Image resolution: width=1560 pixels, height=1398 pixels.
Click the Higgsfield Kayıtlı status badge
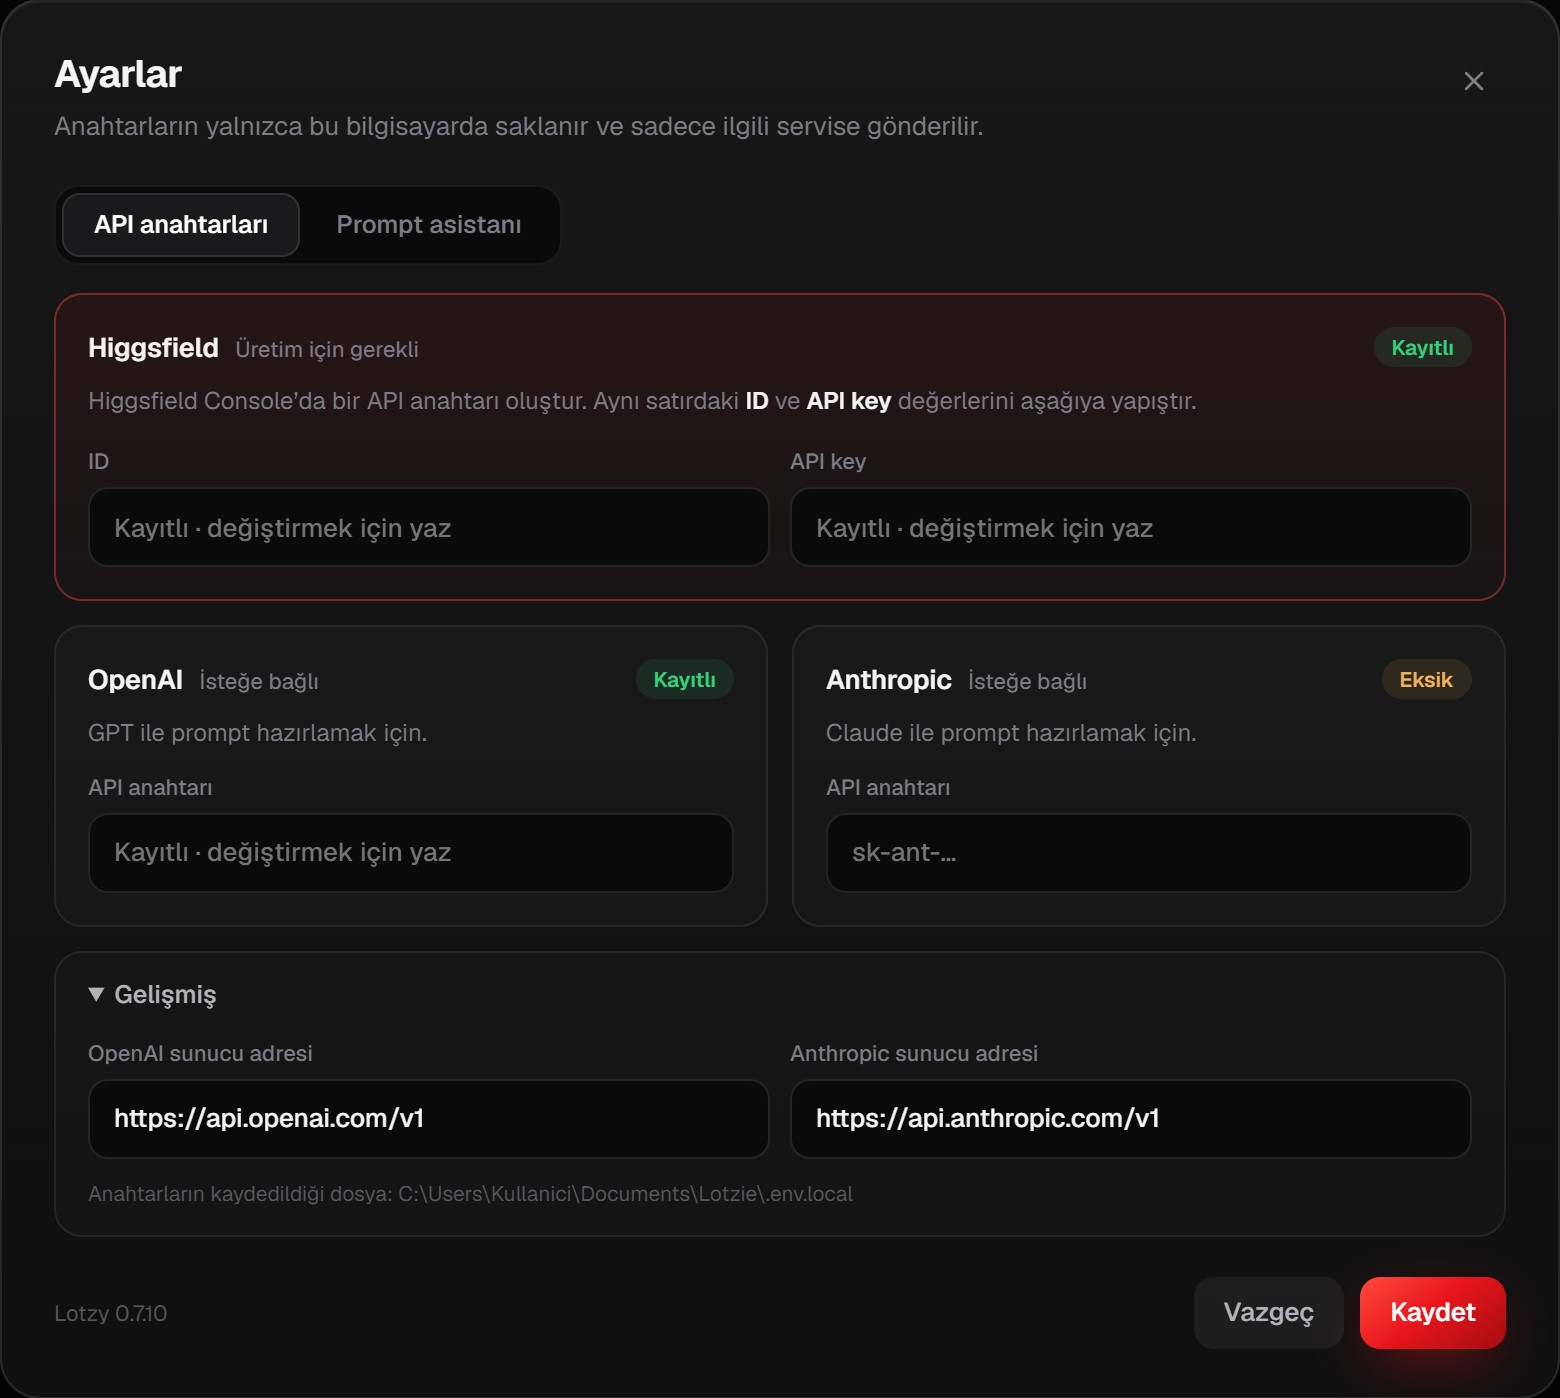pyautogui.click(x=1423, y=347)
